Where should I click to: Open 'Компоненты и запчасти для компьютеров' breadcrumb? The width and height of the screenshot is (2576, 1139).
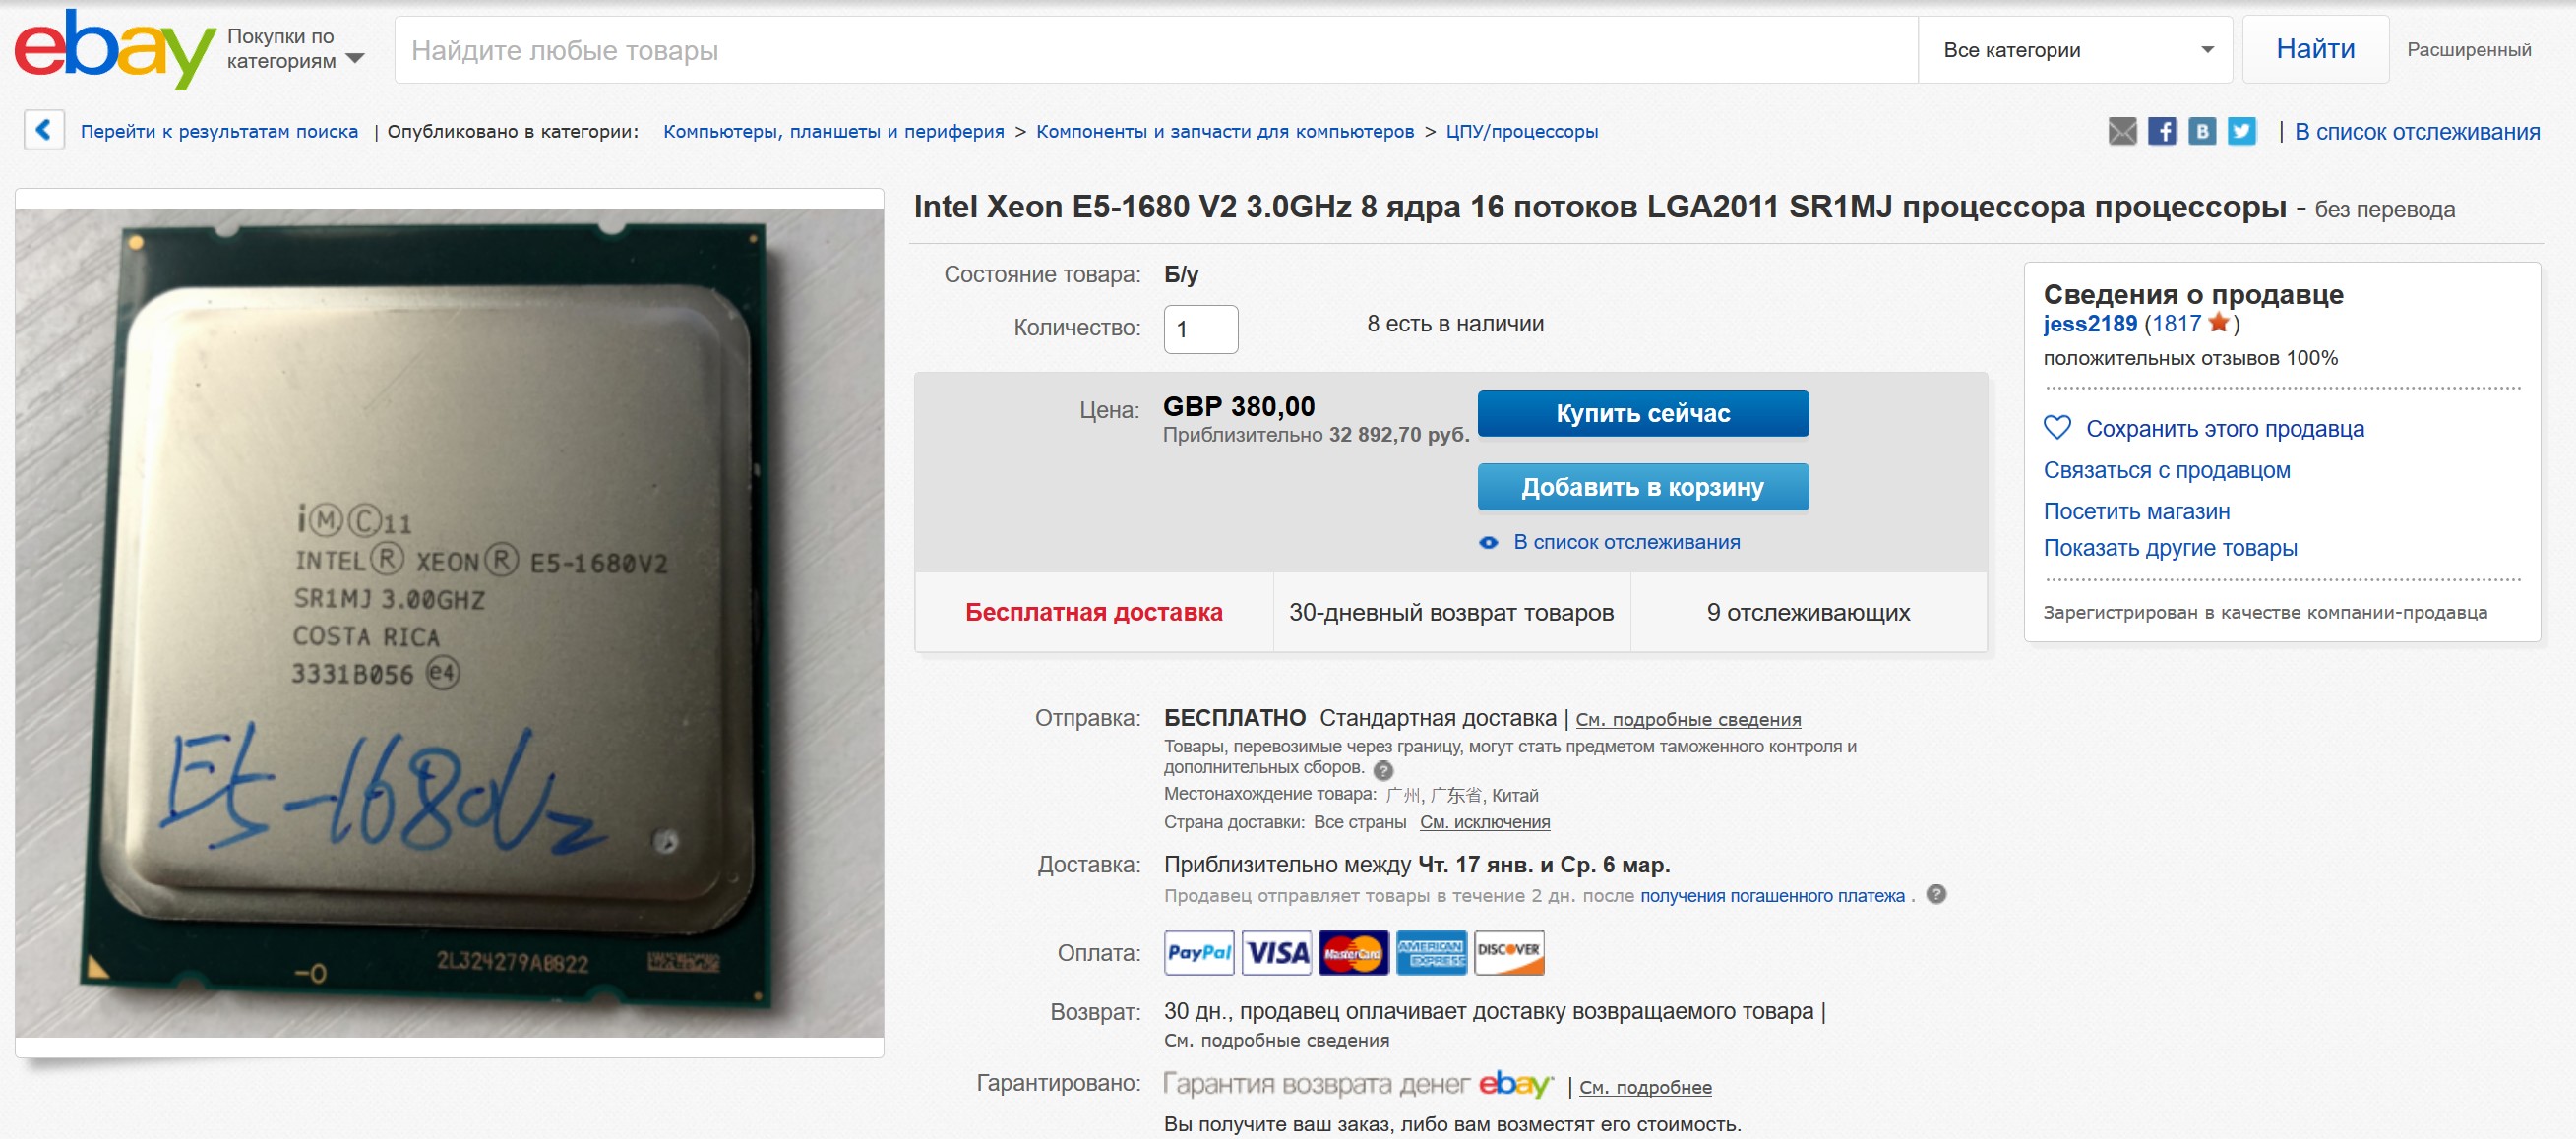coord(1225,131)
